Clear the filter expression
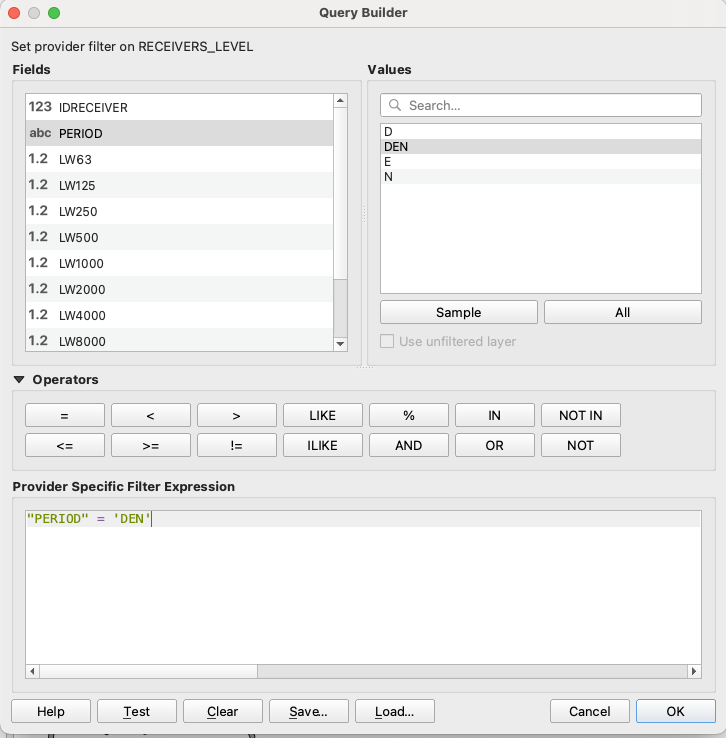 coord(223,711)
